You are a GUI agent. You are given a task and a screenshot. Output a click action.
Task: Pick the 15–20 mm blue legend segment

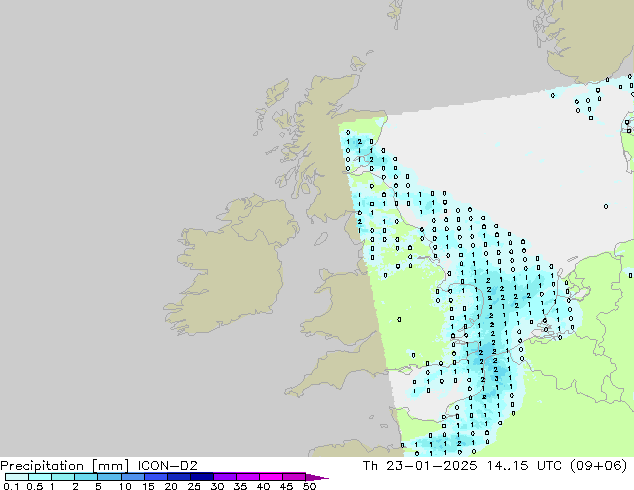[x=155, y=477]
